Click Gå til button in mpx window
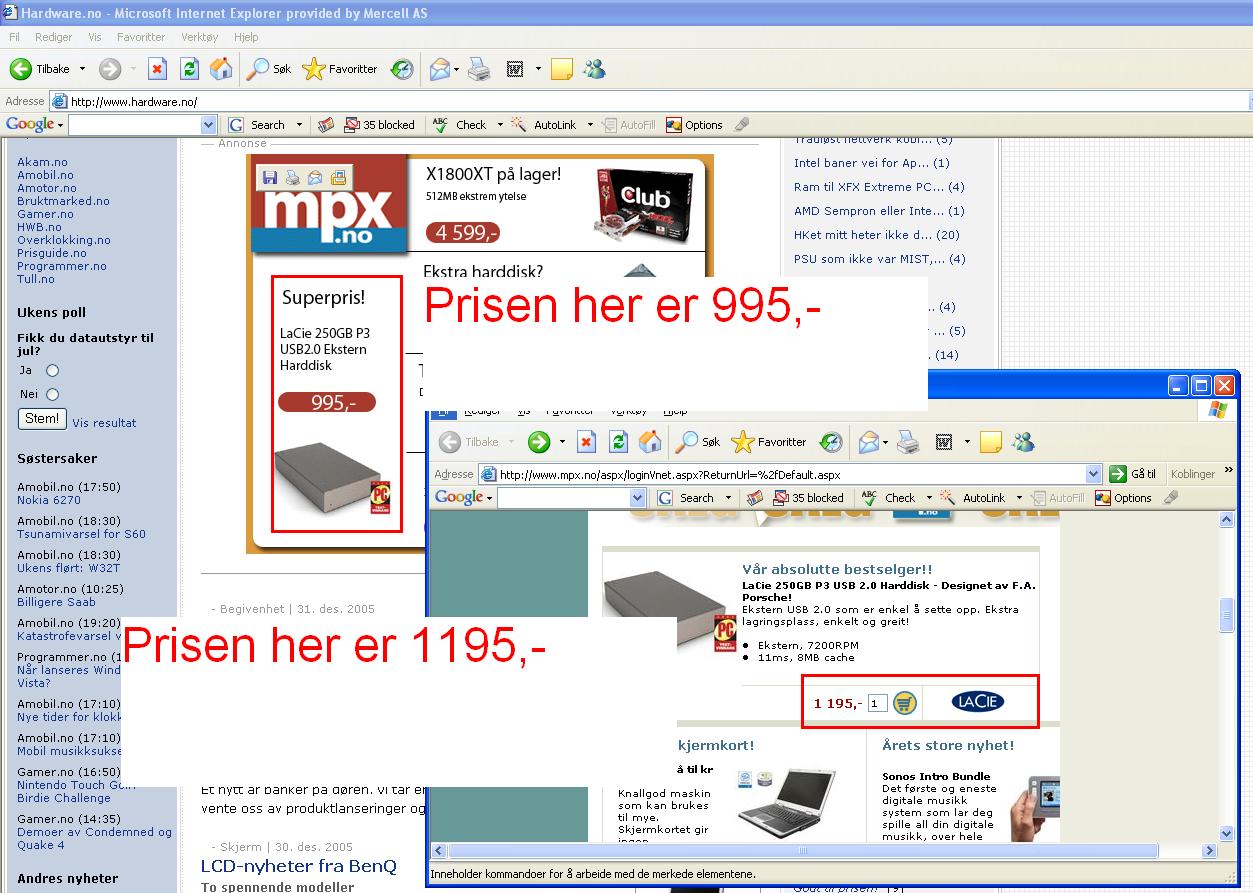The height and width of the screenshot is (893, 1253). tap(1132, 474)
